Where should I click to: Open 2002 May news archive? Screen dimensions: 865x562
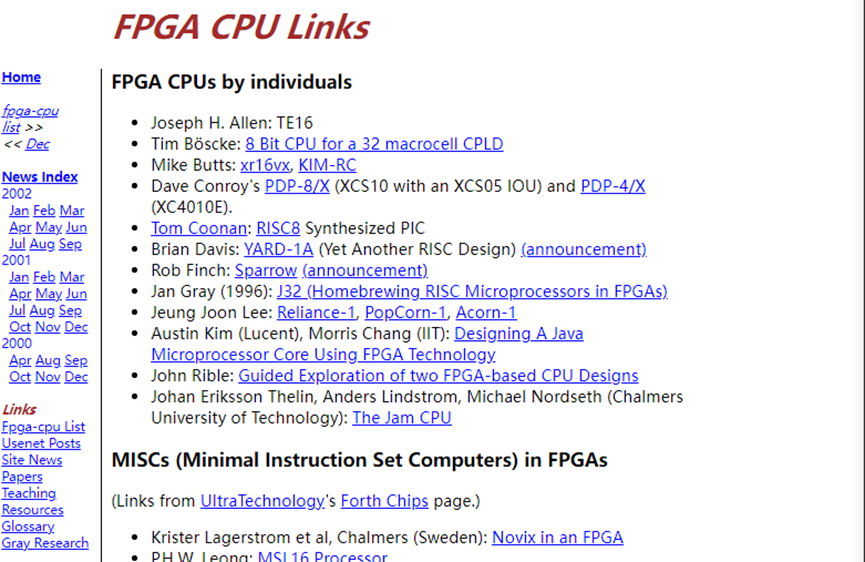coord(49,227)
